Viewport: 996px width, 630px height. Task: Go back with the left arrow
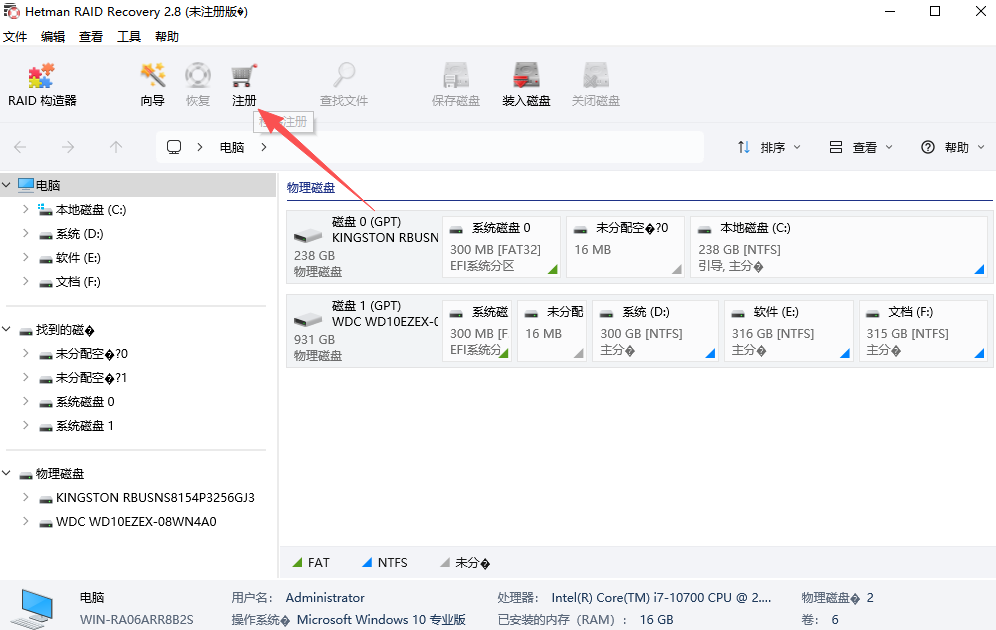tap(20, 147)
